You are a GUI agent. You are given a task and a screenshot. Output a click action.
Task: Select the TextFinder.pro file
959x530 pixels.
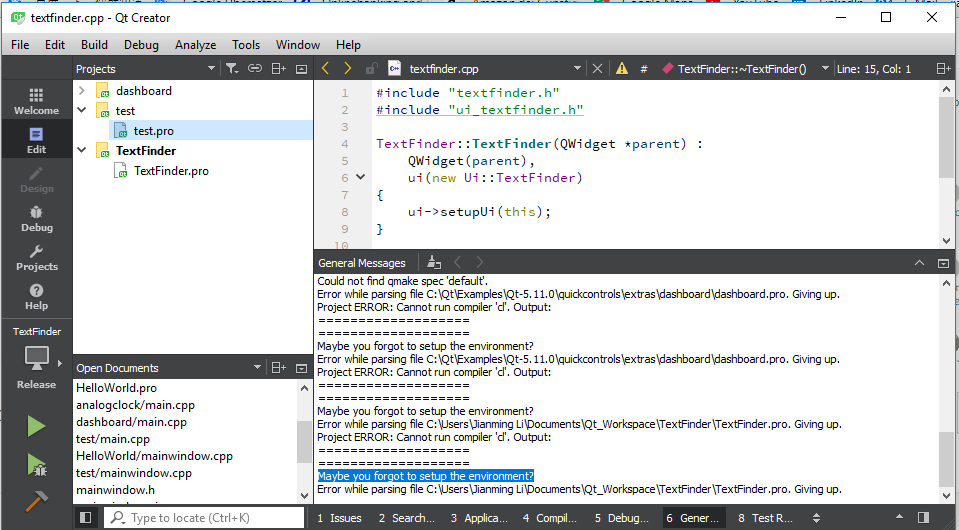(171, 171)
